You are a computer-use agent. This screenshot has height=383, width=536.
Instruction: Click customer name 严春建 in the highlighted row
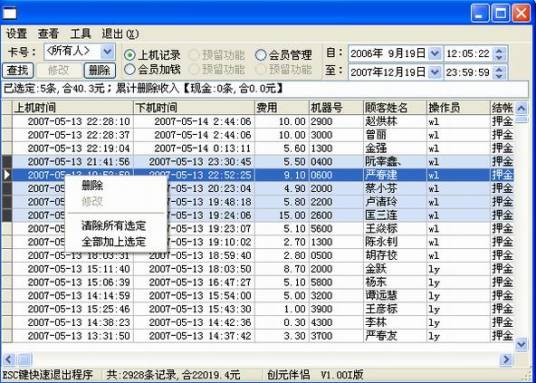click(381, 175)
